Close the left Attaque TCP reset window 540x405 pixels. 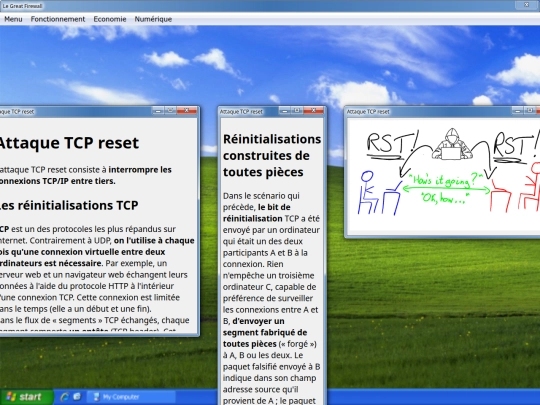pyautogui.click(x=186, y=111)
